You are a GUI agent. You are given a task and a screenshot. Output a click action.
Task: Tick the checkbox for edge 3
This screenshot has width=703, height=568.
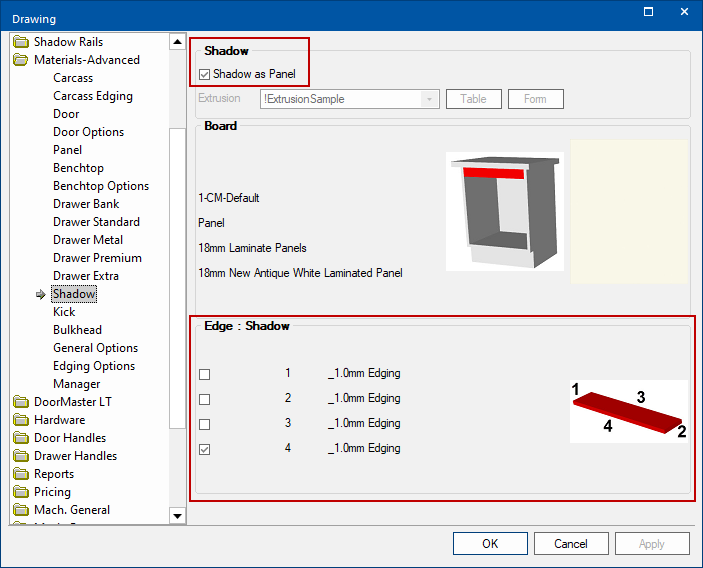pos(205,424)
